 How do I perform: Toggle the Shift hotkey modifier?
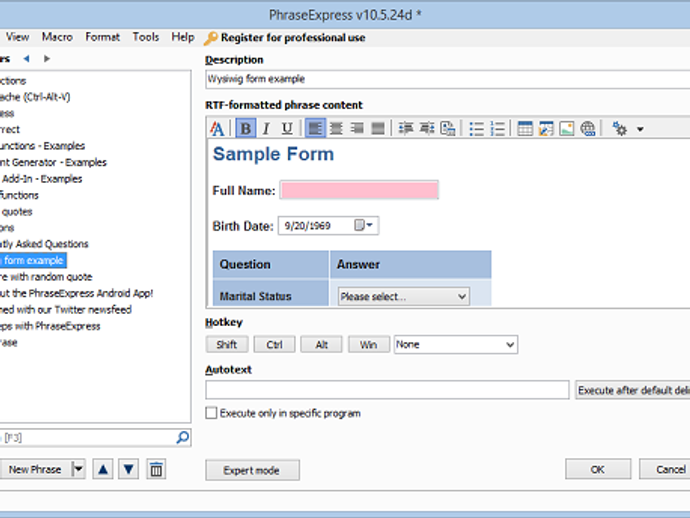pos(227,345)
